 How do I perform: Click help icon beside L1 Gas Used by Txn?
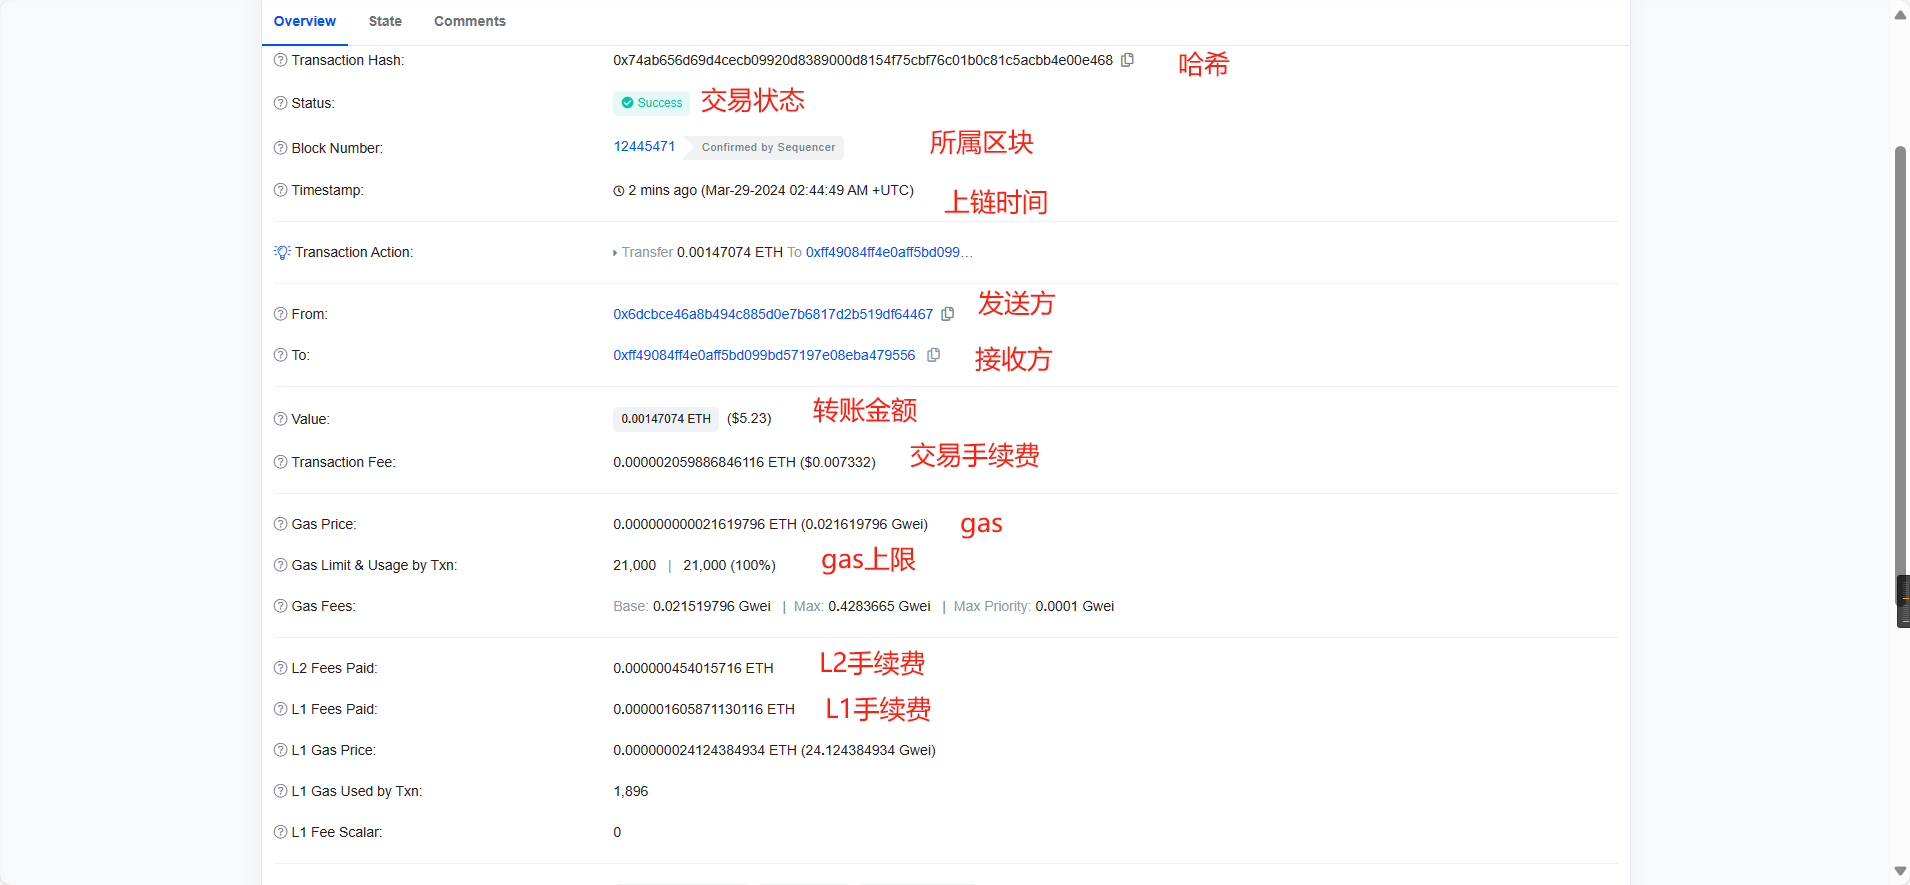click(x=280, y=791)
